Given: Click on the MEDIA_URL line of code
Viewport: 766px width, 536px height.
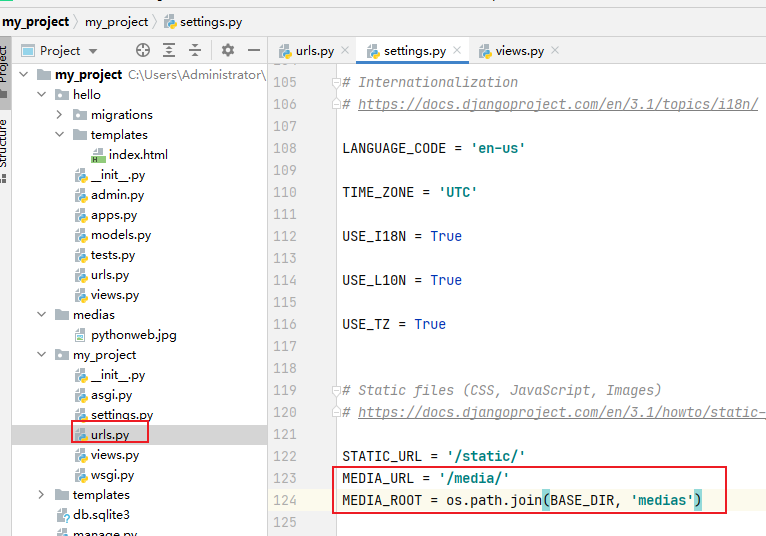Looking at the screenshot, I should (426, 478).
